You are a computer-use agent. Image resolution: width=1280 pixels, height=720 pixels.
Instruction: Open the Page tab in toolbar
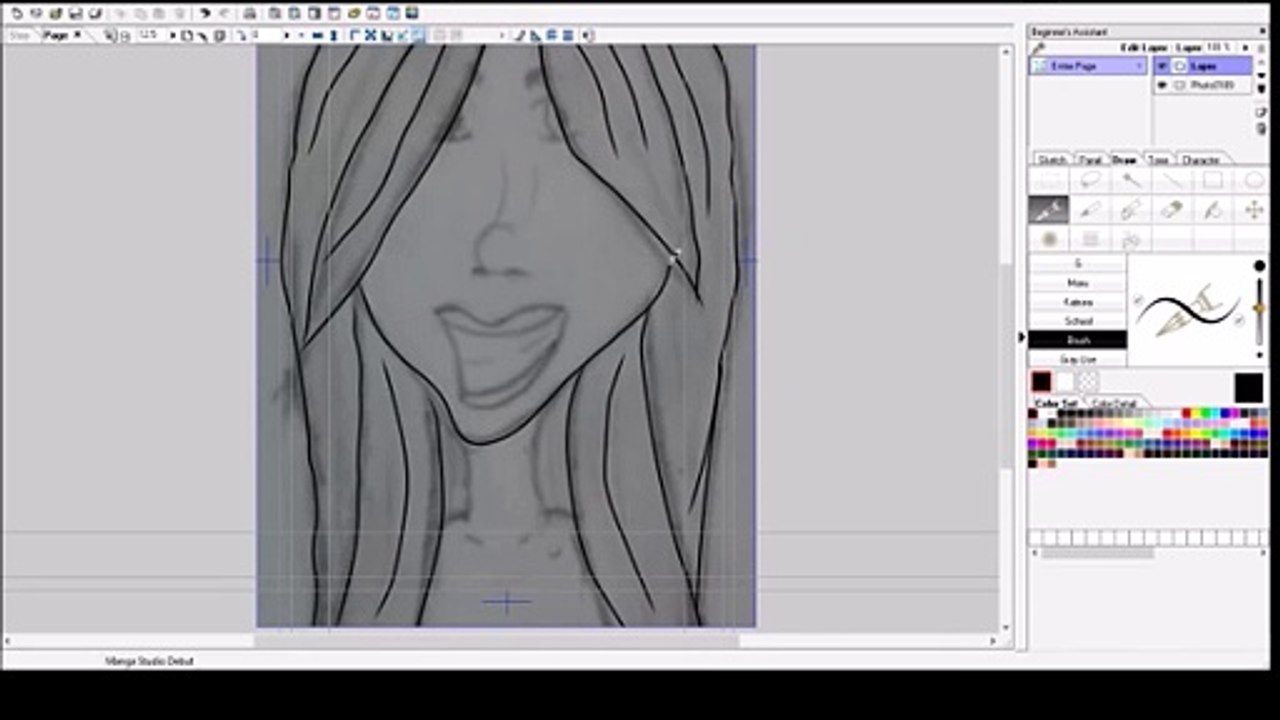click(x=62, y=35)
